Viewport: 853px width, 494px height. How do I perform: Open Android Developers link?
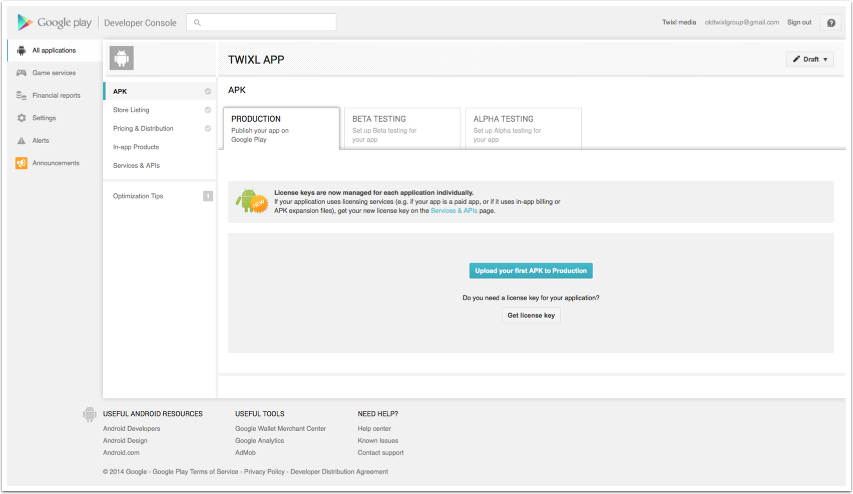132,429
